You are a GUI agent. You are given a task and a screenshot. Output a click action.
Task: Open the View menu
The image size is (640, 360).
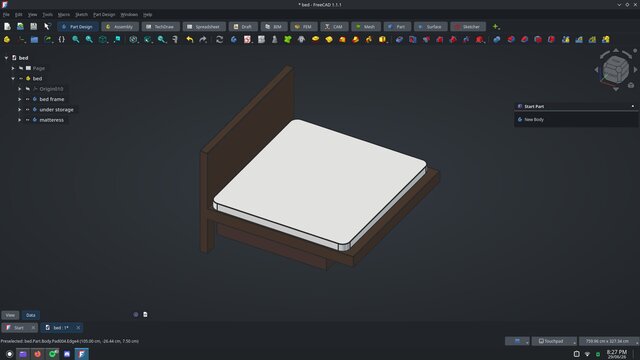(32, 15)
